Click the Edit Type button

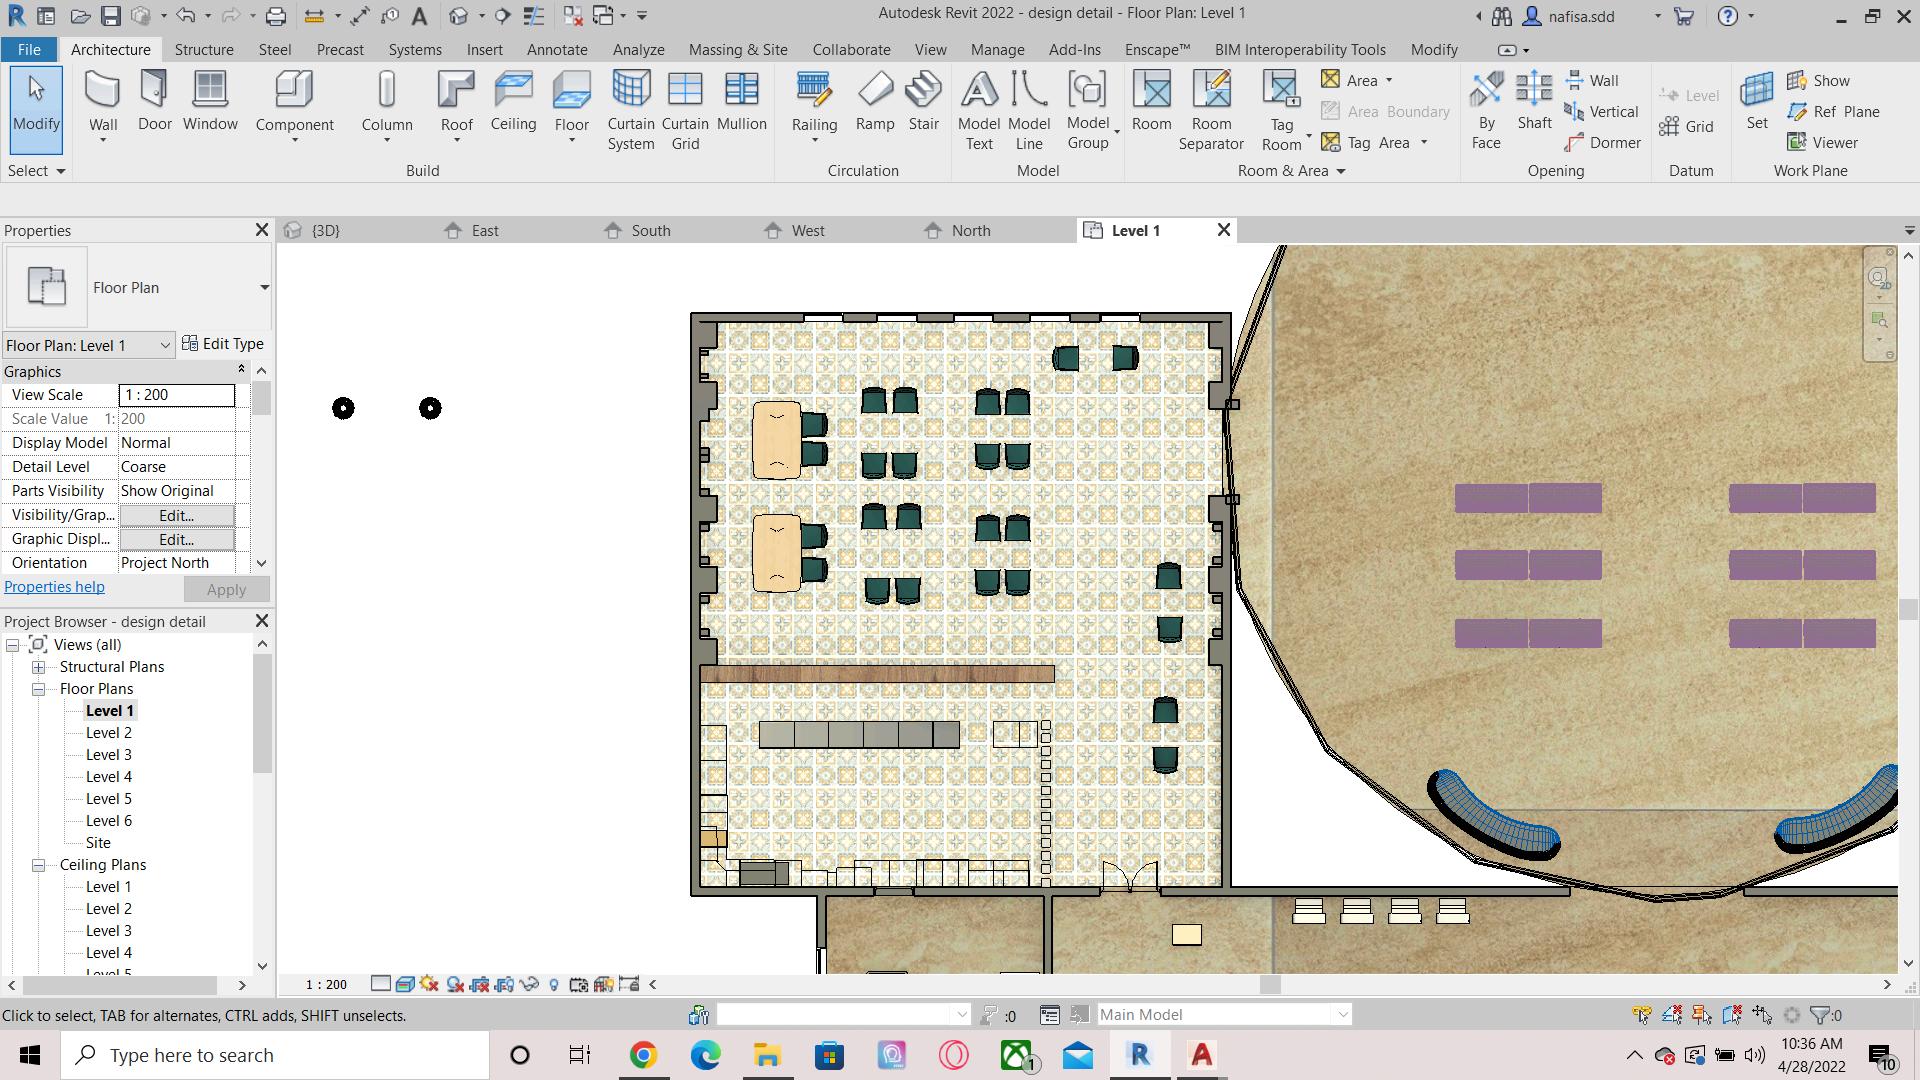tap(223, 344)
